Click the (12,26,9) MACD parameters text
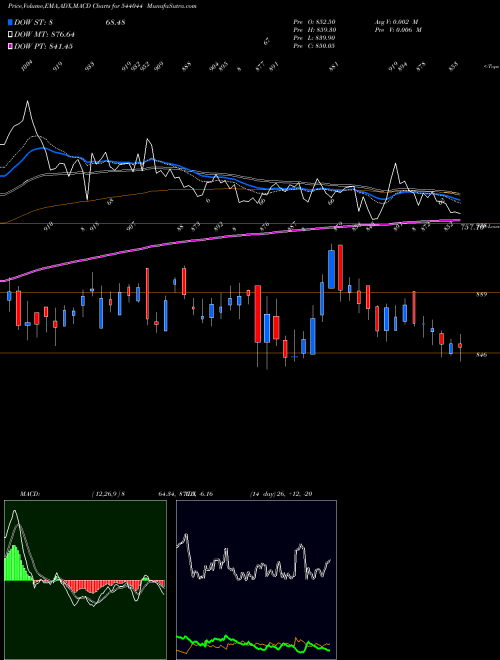 tap(108, 494)
